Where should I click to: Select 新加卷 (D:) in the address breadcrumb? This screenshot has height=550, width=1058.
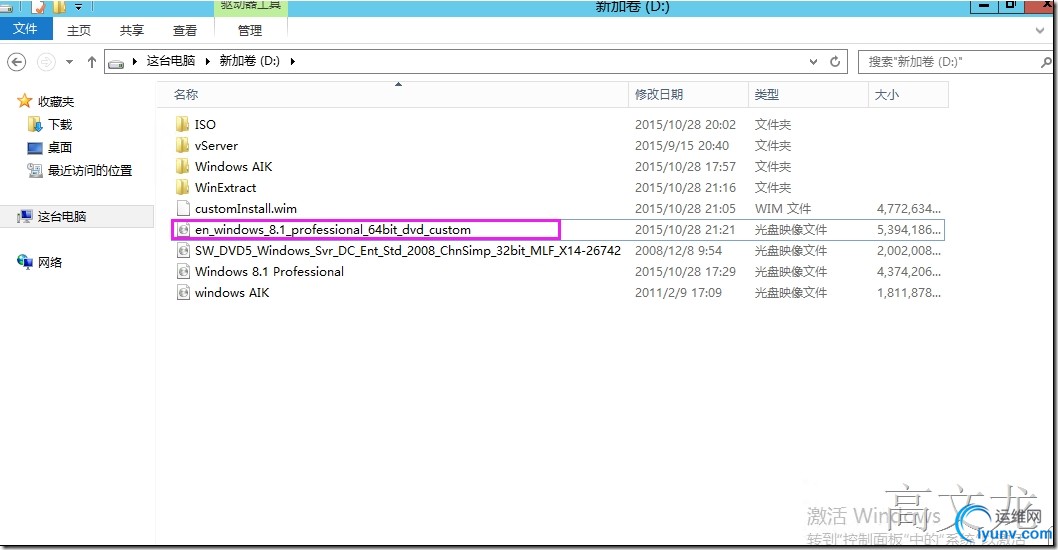[x=250, y=61]
